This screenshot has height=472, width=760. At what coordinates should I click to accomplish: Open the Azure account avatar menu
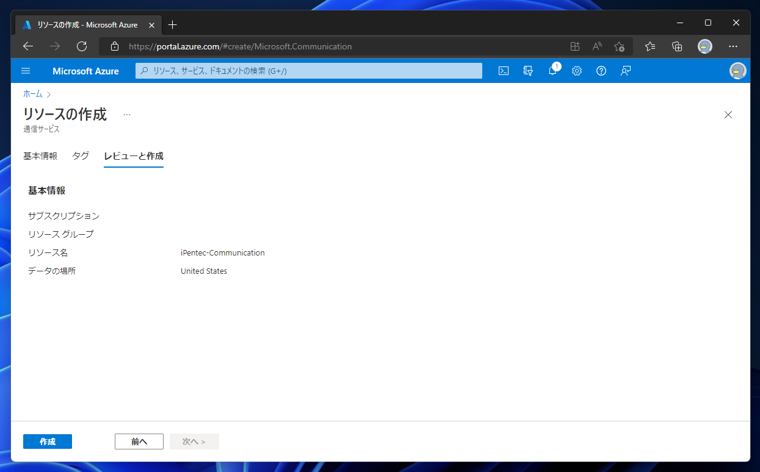pos(737,71)
